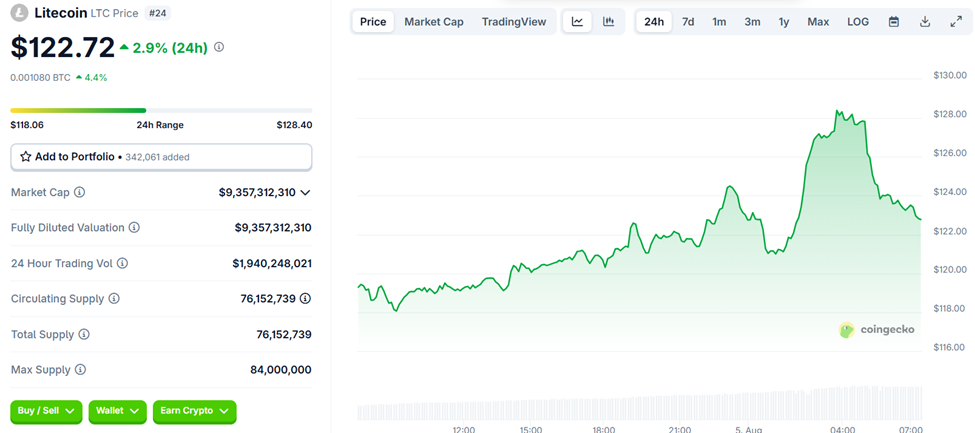Viewport: 975px width, 433px height.
Task: Select the 24h time range
Action: (654, 22)
